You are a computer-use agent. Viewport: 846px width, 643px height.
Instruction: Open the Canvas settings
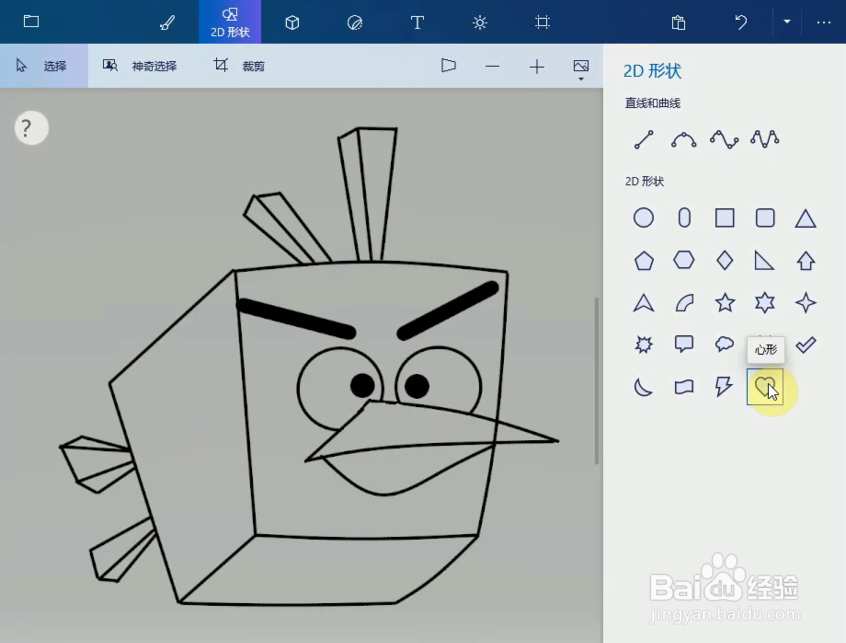(x=542, y=22)
